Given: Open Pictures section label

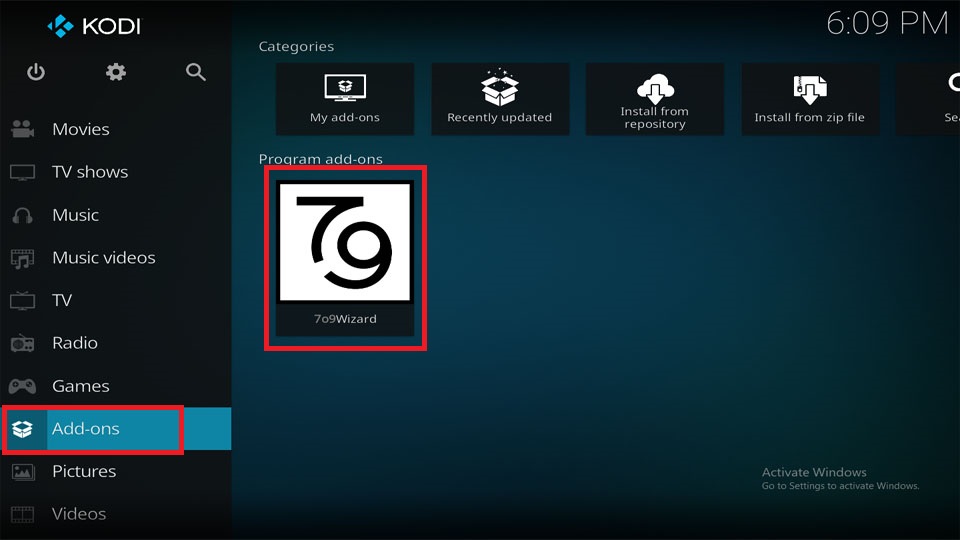Looking at the screenshot, I should [84, 471].
